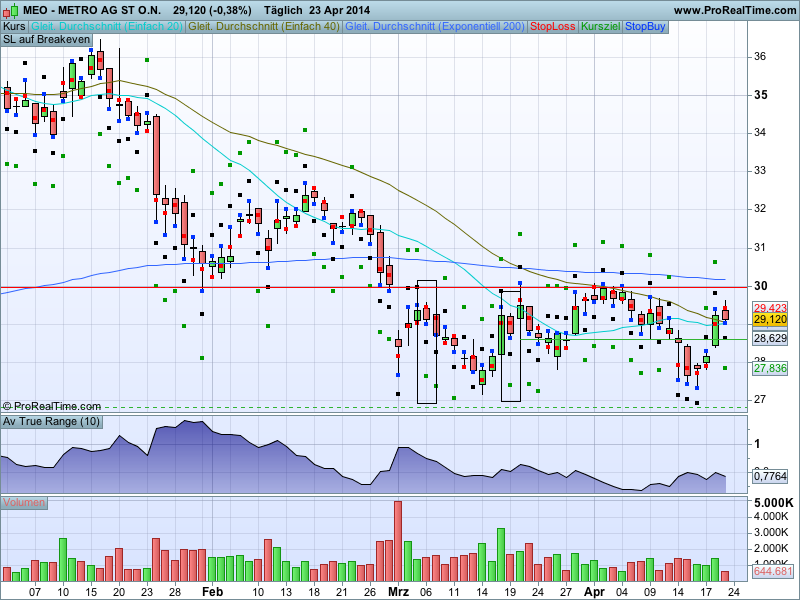Viewport: 800px width, 600px height.
Task: Click the red 29,423 price tag
Action: pyautogui.click(x=771, y=308)
